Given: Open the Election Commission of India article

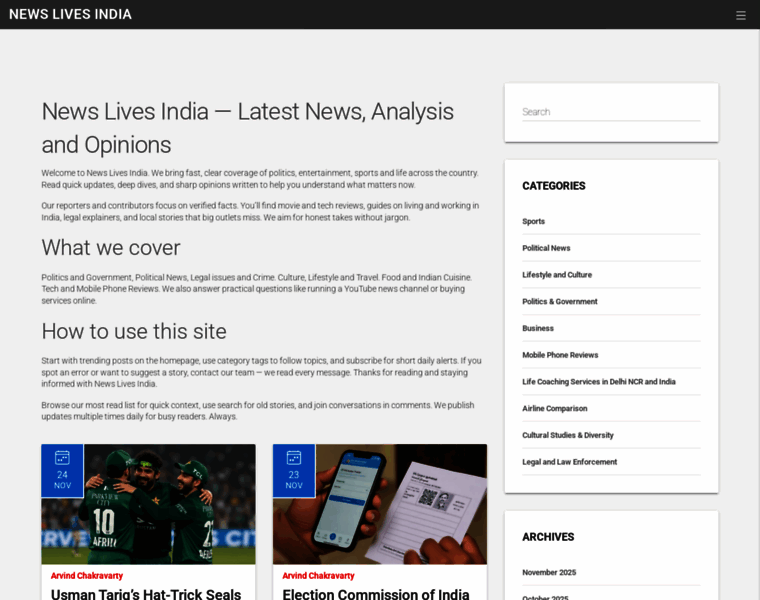Looking at the screenshot, I should (375, 594).
